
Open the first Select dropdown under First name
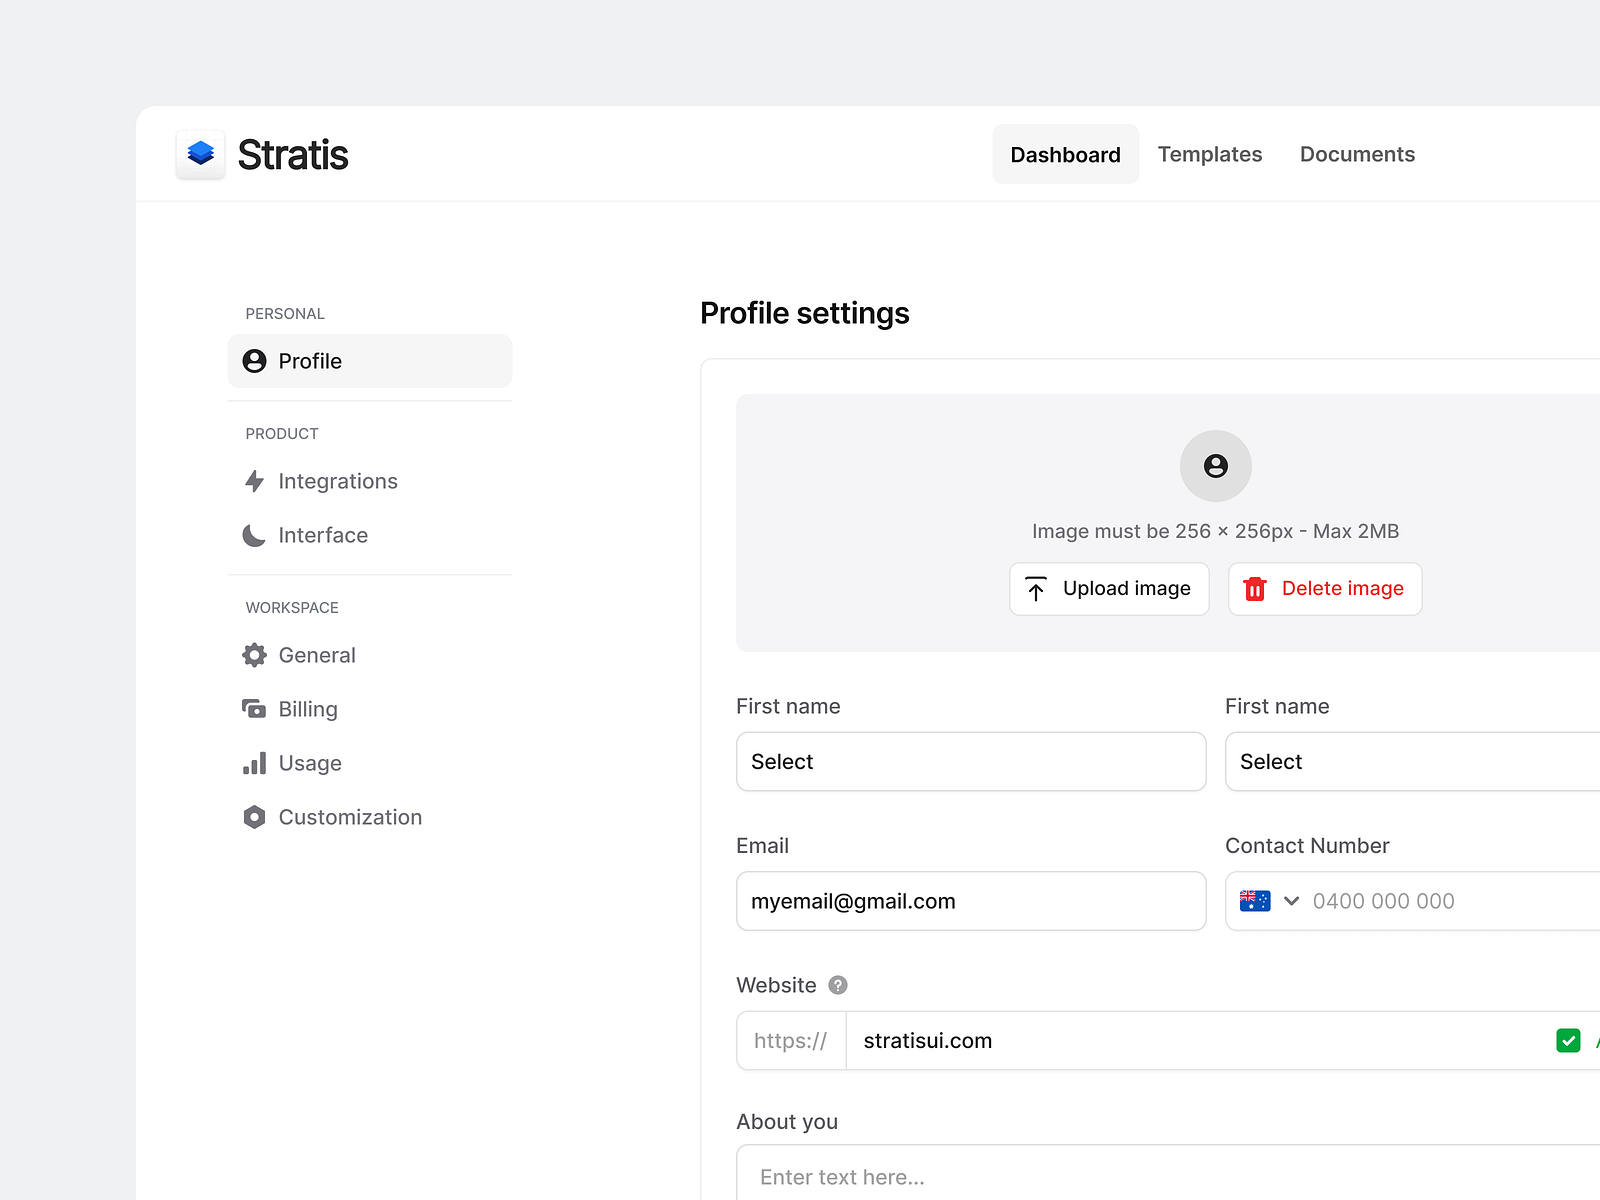[970, 761]
